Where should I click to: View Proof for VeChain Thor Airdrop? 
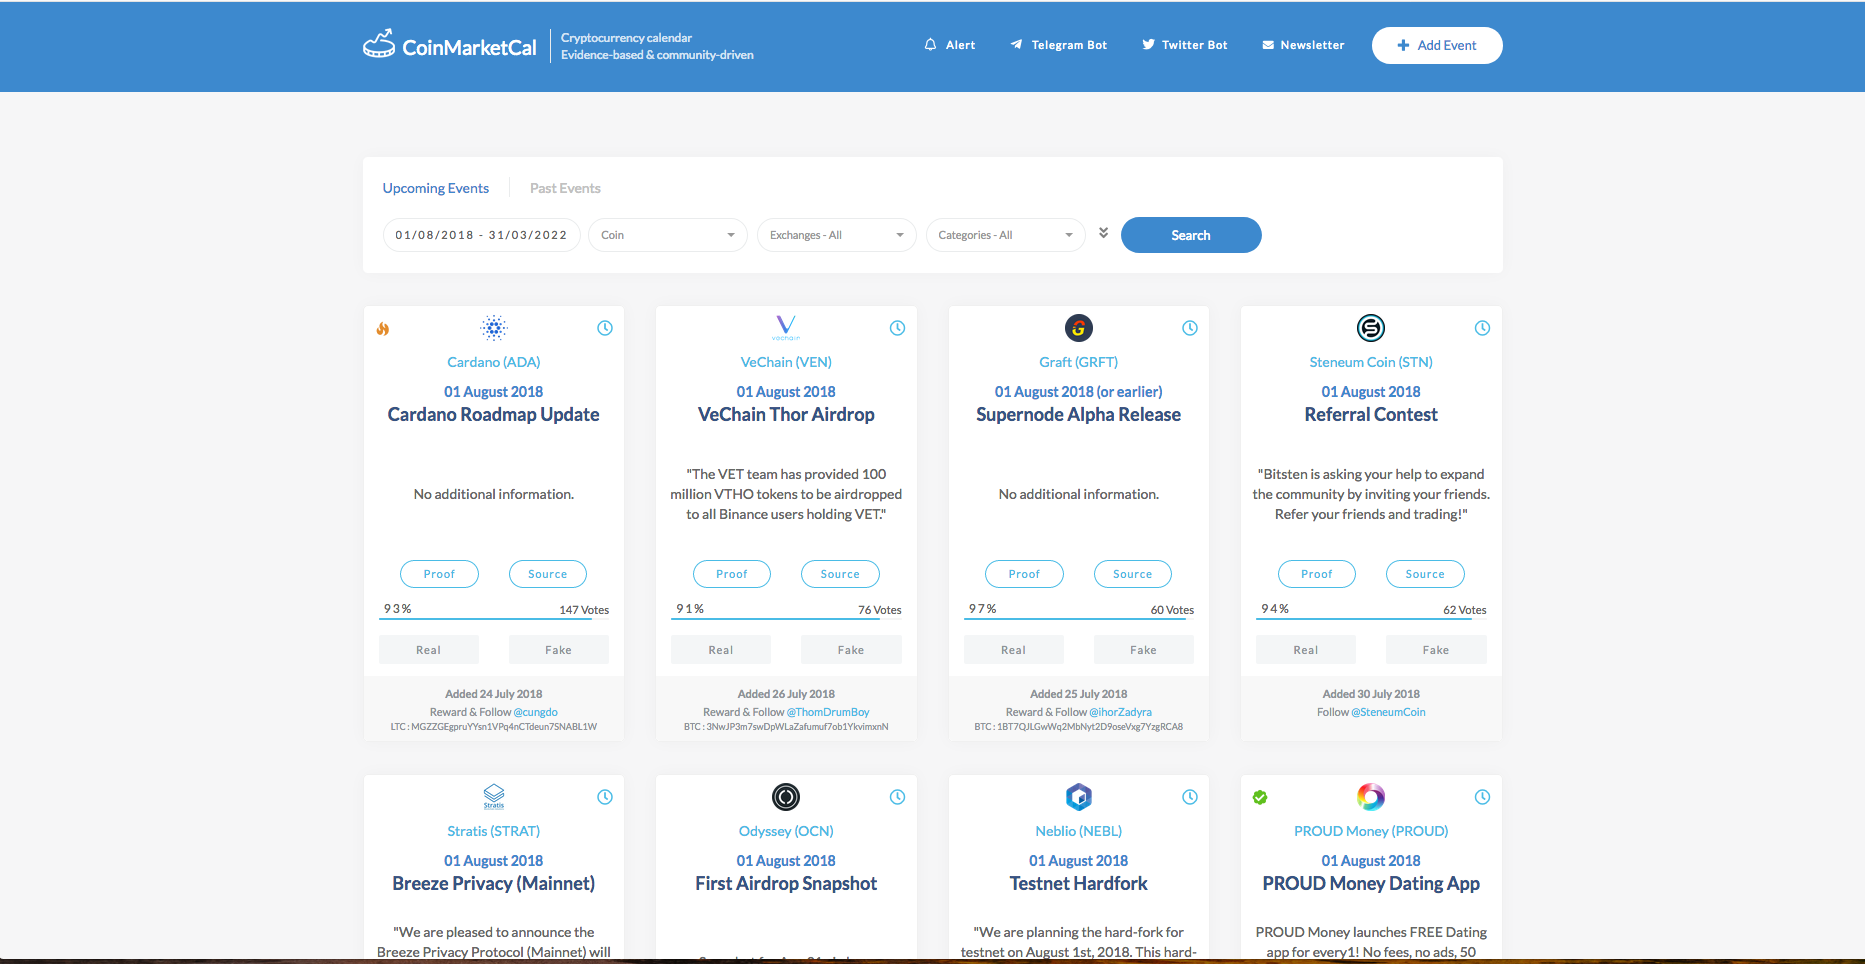(x=732, y=574)
